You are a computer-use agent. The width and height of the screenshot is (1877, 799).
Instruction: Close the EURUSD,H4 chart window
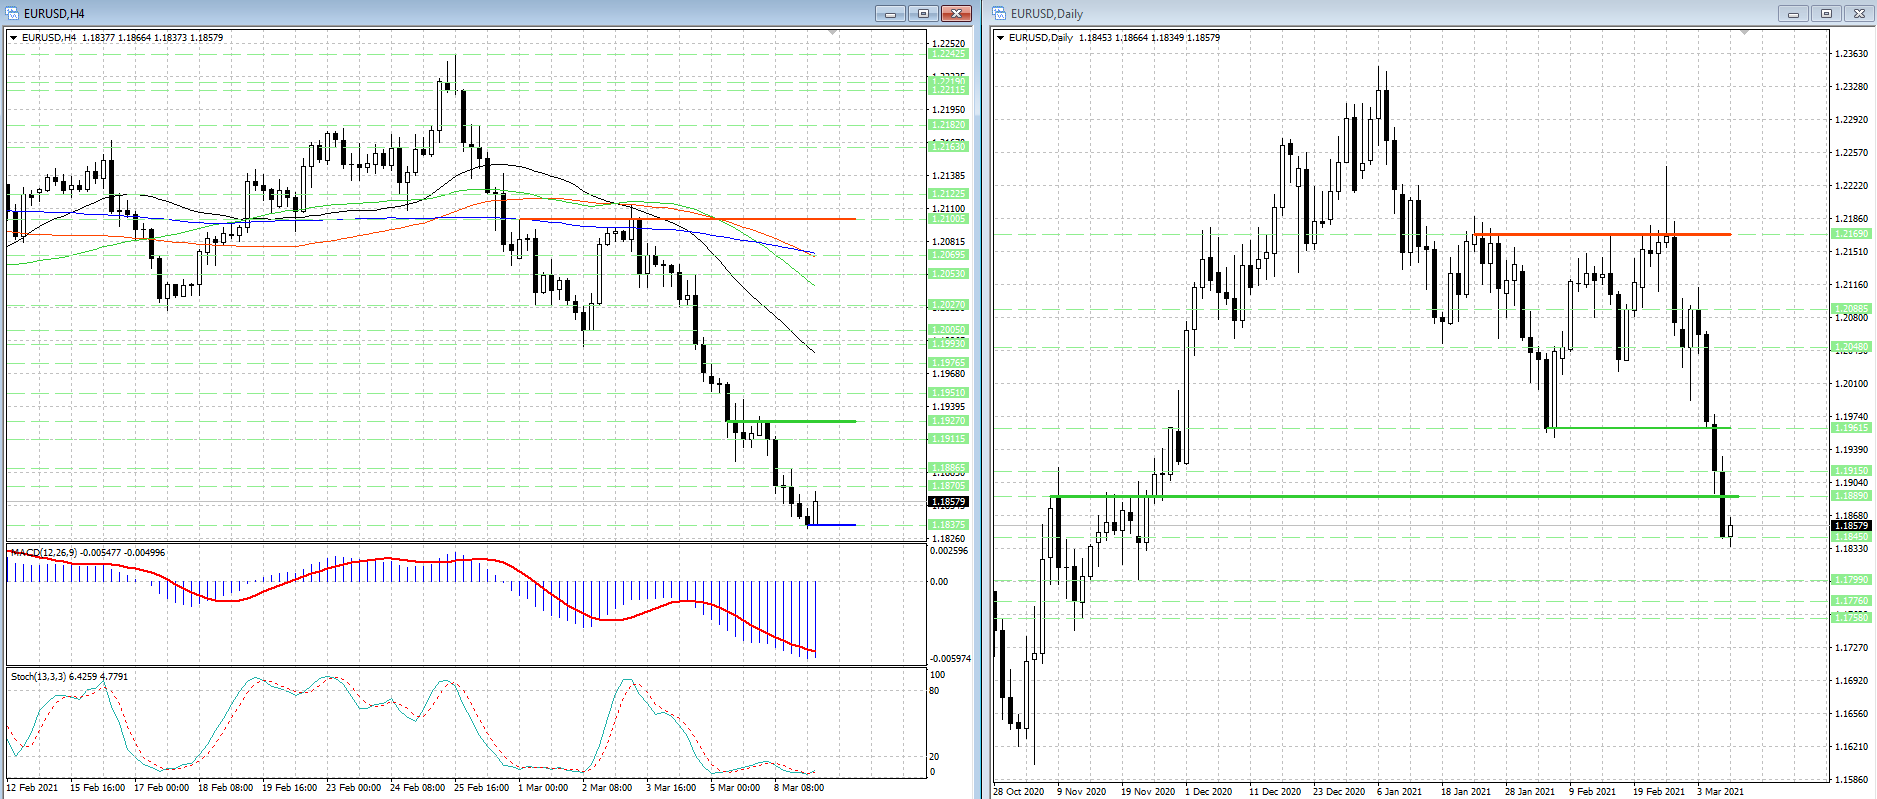956,13
